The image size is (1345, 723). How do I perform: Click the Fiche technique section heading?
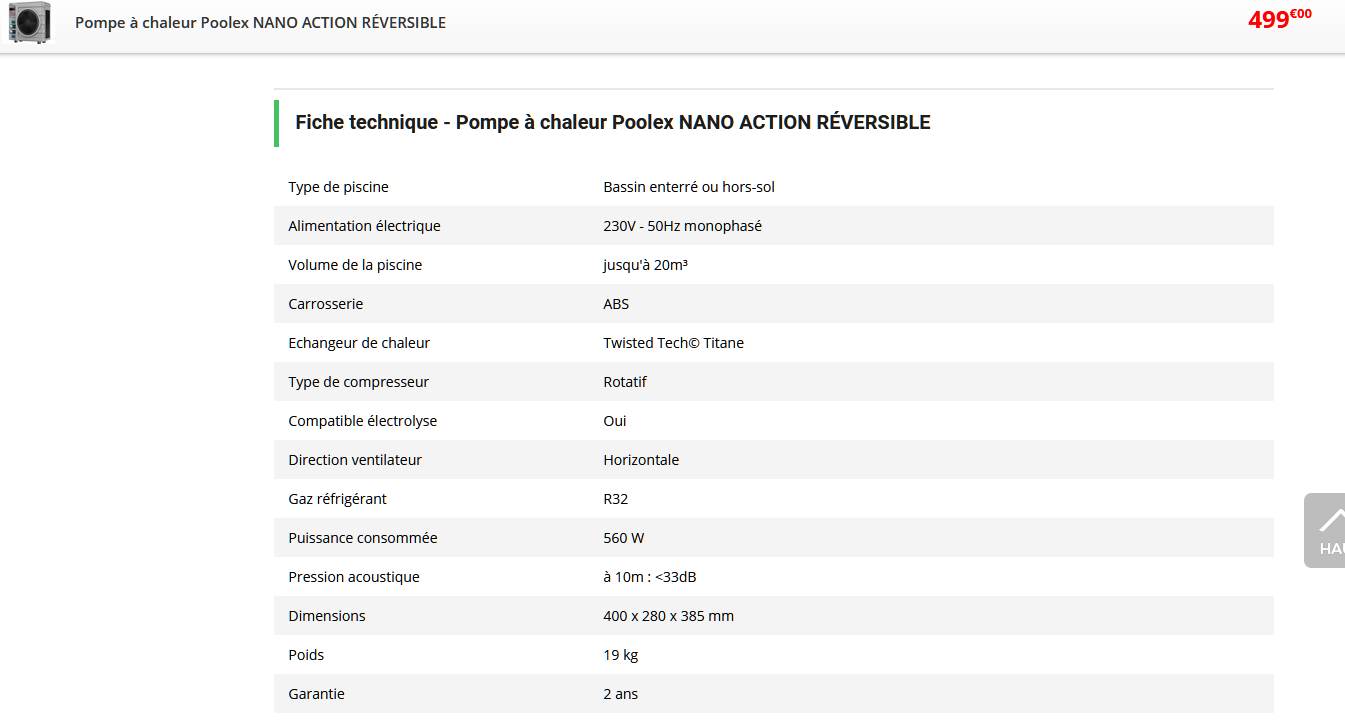pos(612,122)
